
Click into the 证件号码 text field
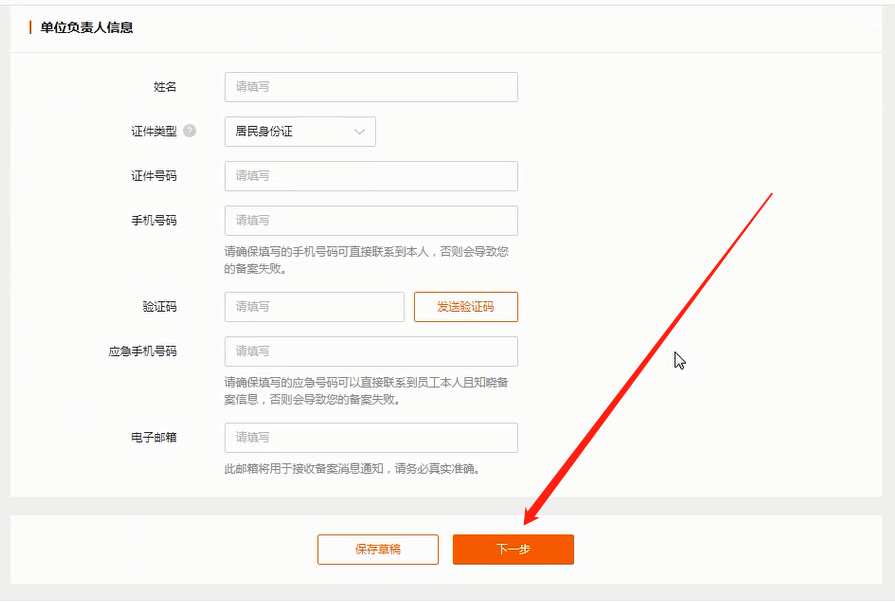[x=371, y=176]
